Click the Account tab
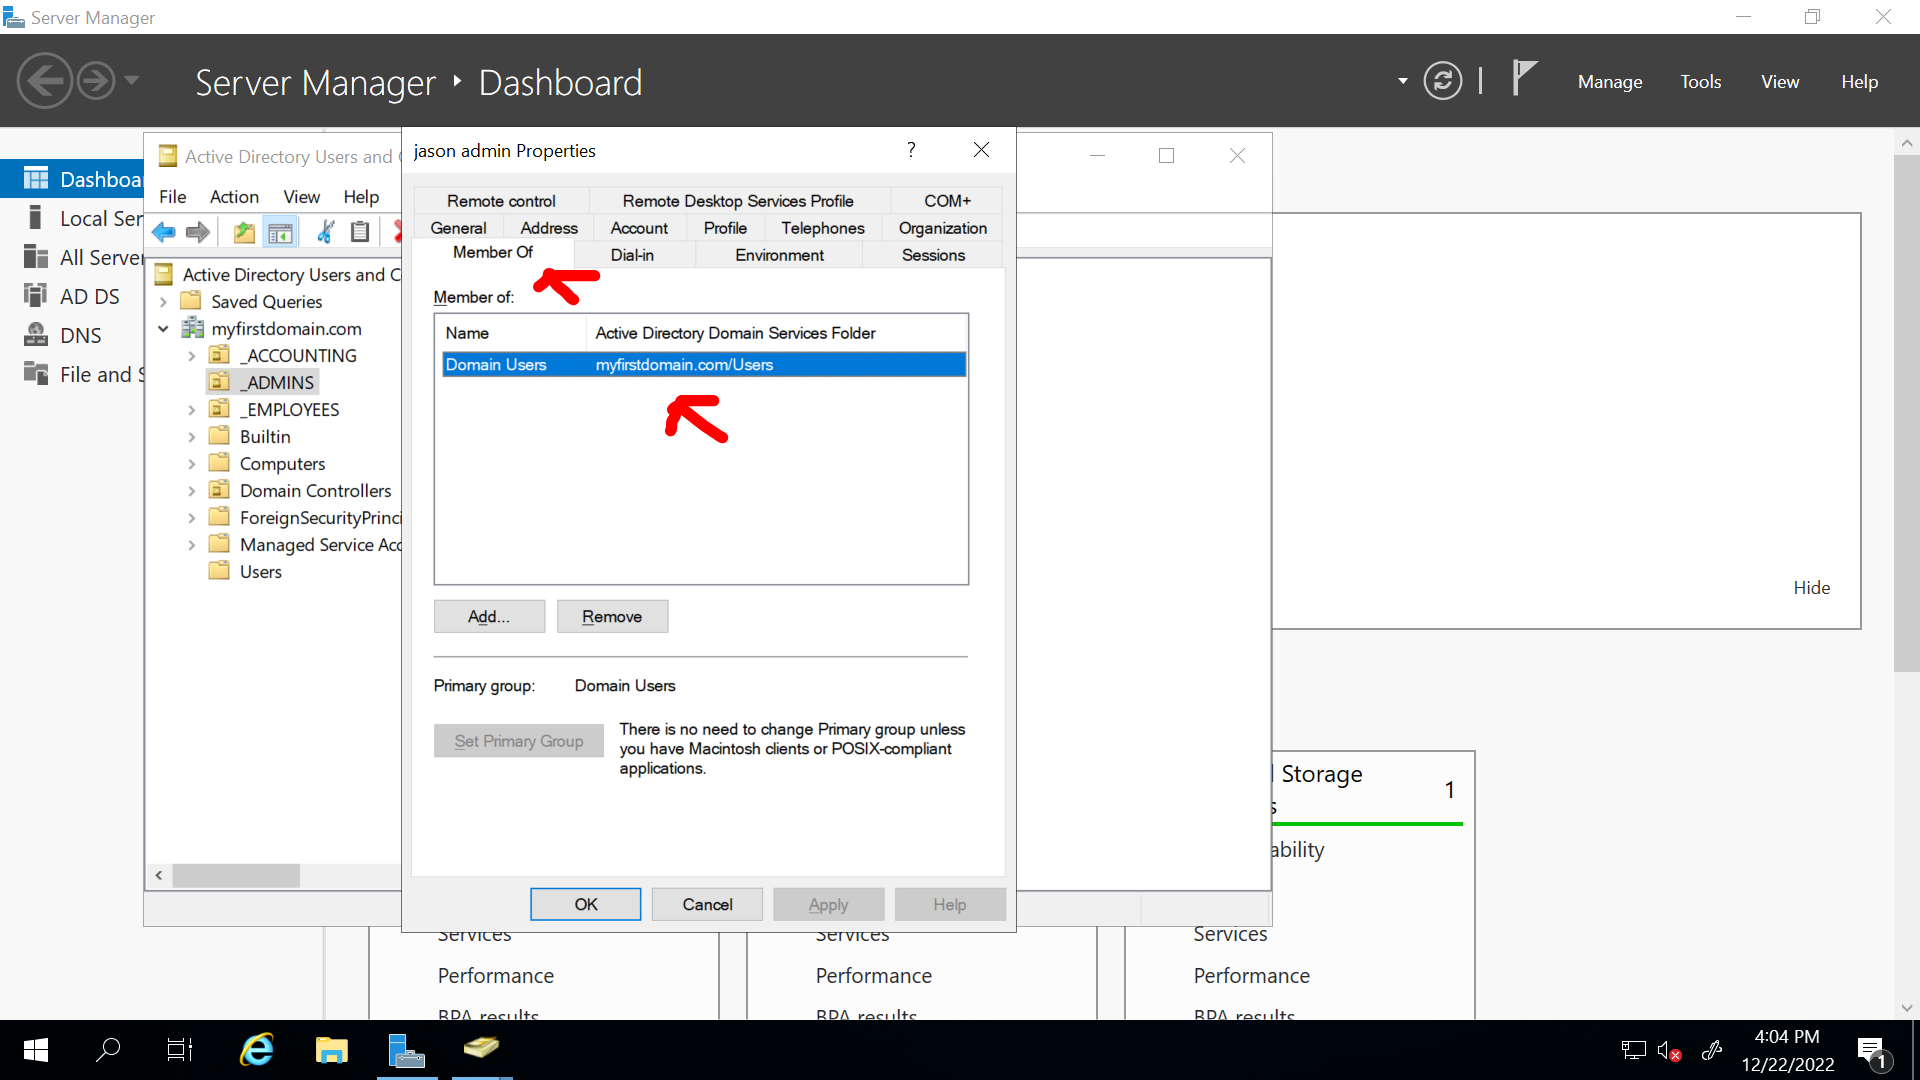This screenshot has width=1920, height=1080. coord(638,227)
